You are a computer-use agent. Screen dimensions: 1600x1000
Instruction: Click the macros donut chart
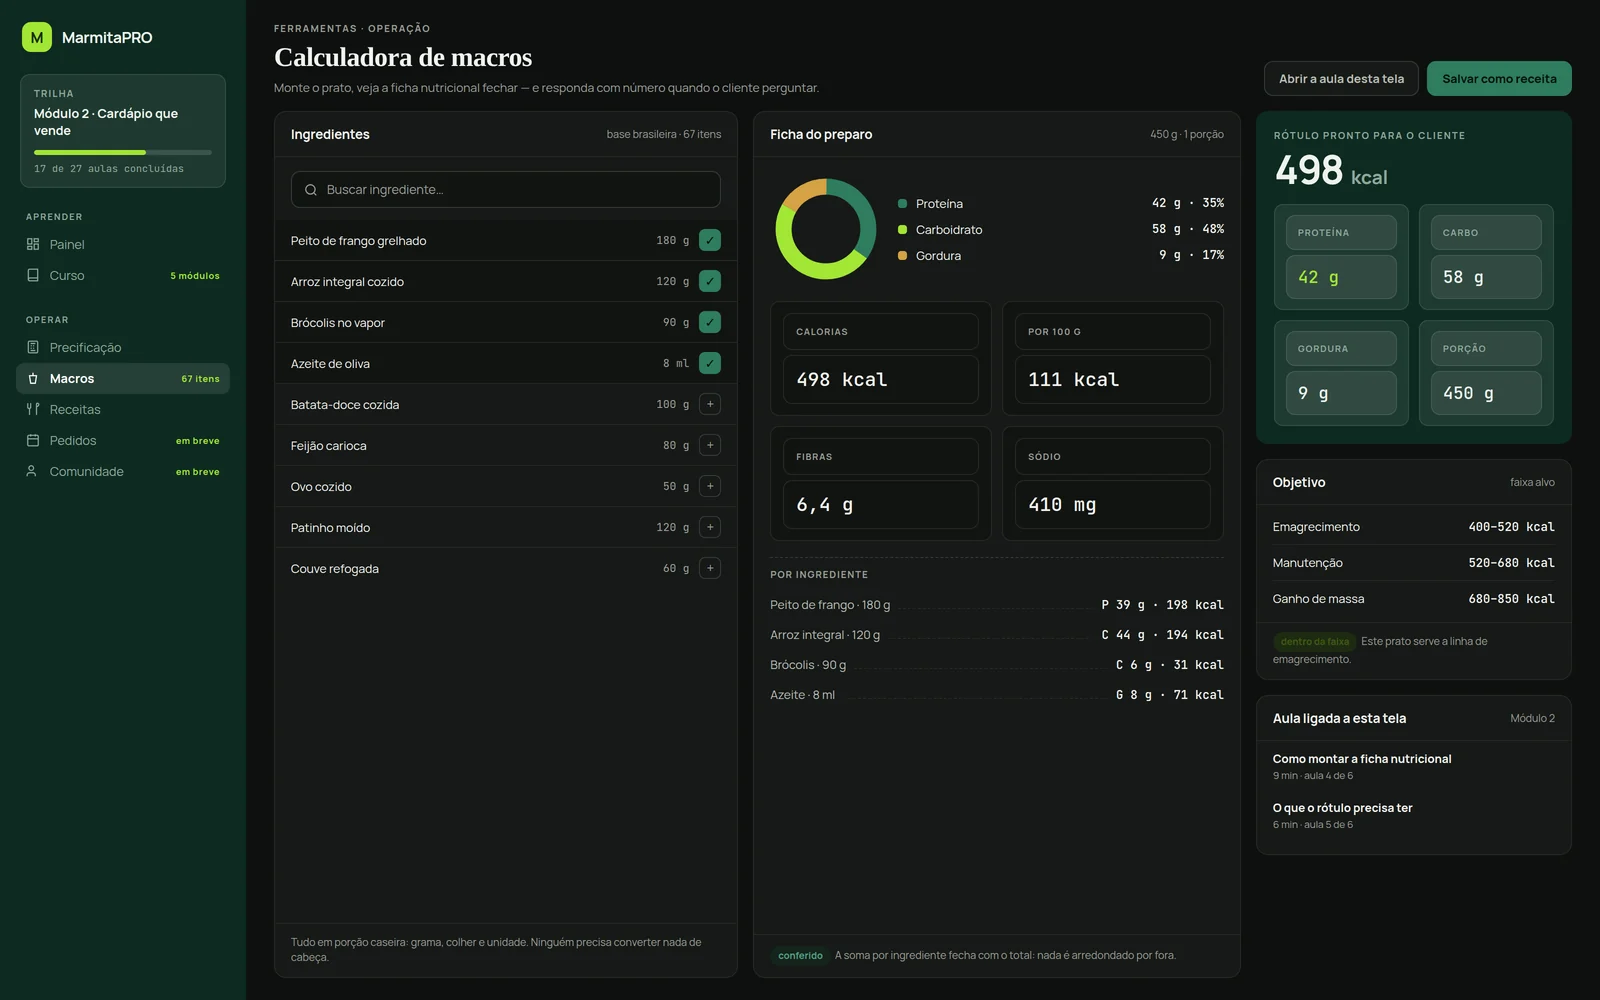tap(826, 229)
